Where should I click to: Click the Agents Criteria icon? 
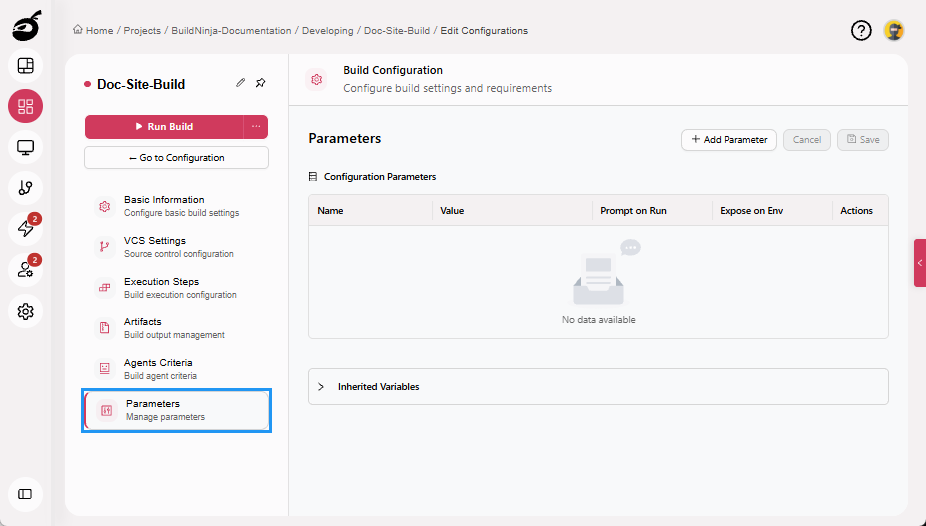pyautogui.click(x=105, y=368)
